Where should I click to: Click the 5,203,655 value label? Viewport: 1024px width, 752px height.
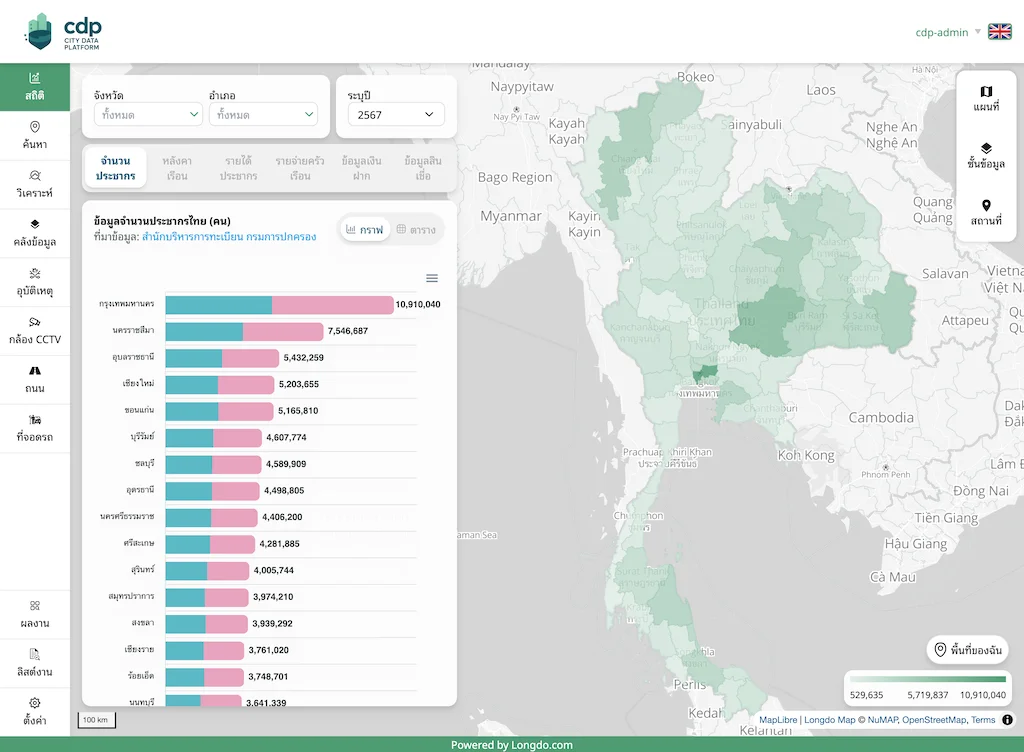298,384
